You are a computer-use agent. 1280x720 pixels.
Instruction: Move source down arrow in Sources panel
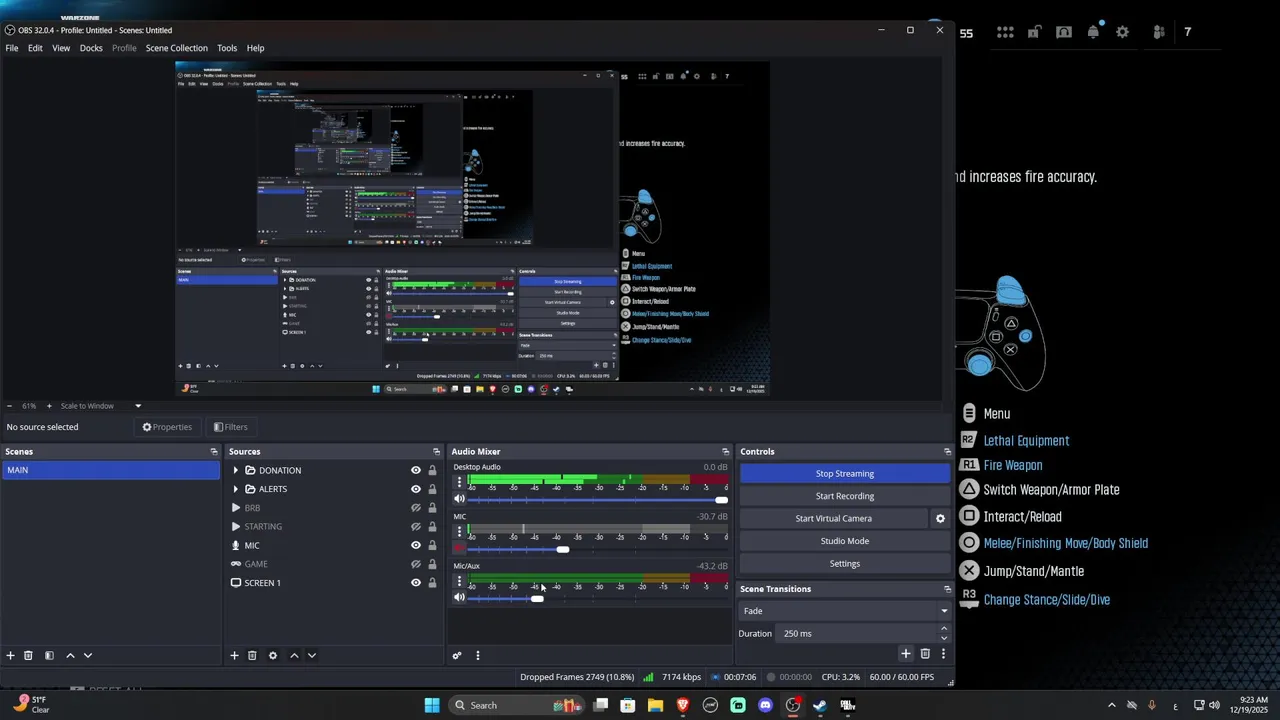click(x=312, y=655)
